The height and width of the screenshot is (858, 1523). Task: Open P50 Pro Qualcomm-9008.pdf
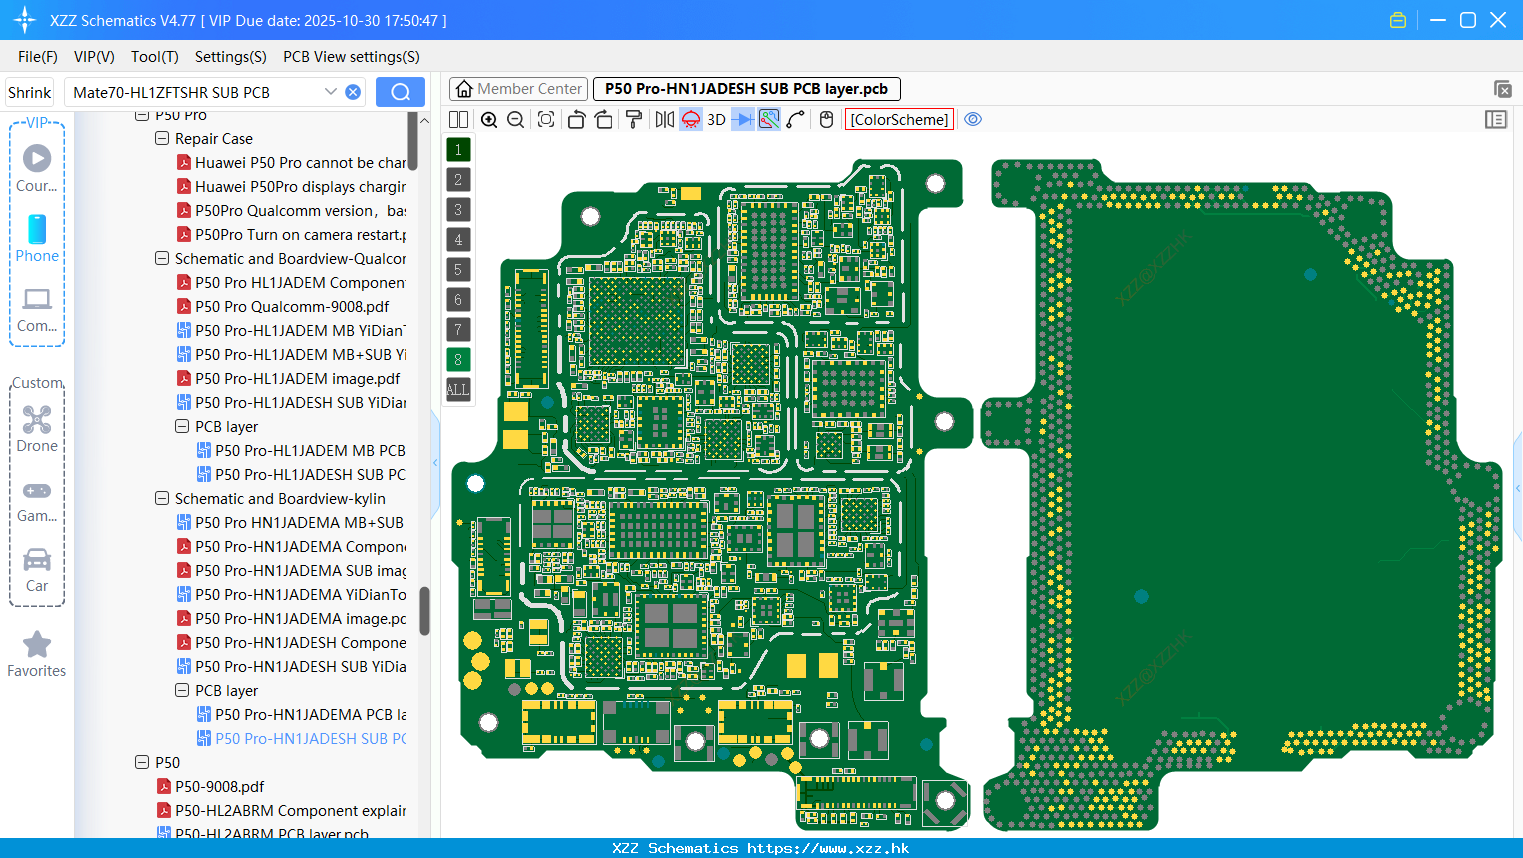[x=292, y=307]
